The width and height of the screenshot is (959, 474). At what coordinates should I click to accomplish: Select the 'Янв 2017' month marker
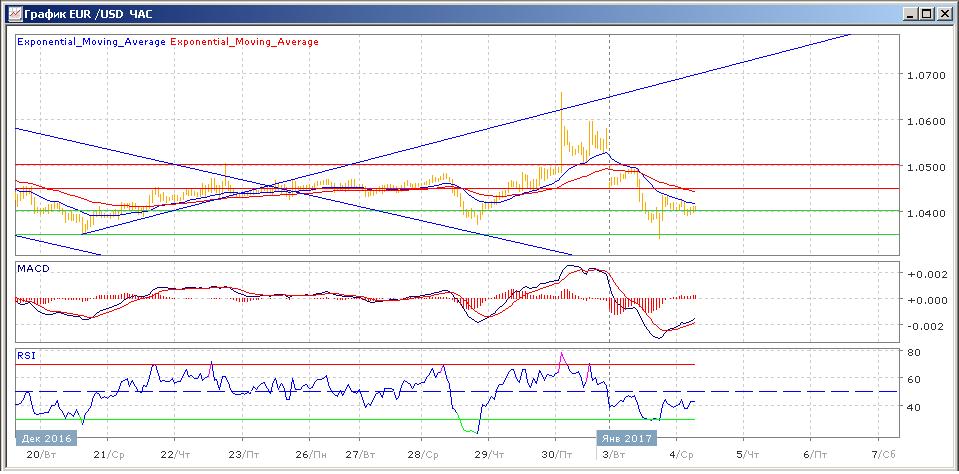click(626, 438)
